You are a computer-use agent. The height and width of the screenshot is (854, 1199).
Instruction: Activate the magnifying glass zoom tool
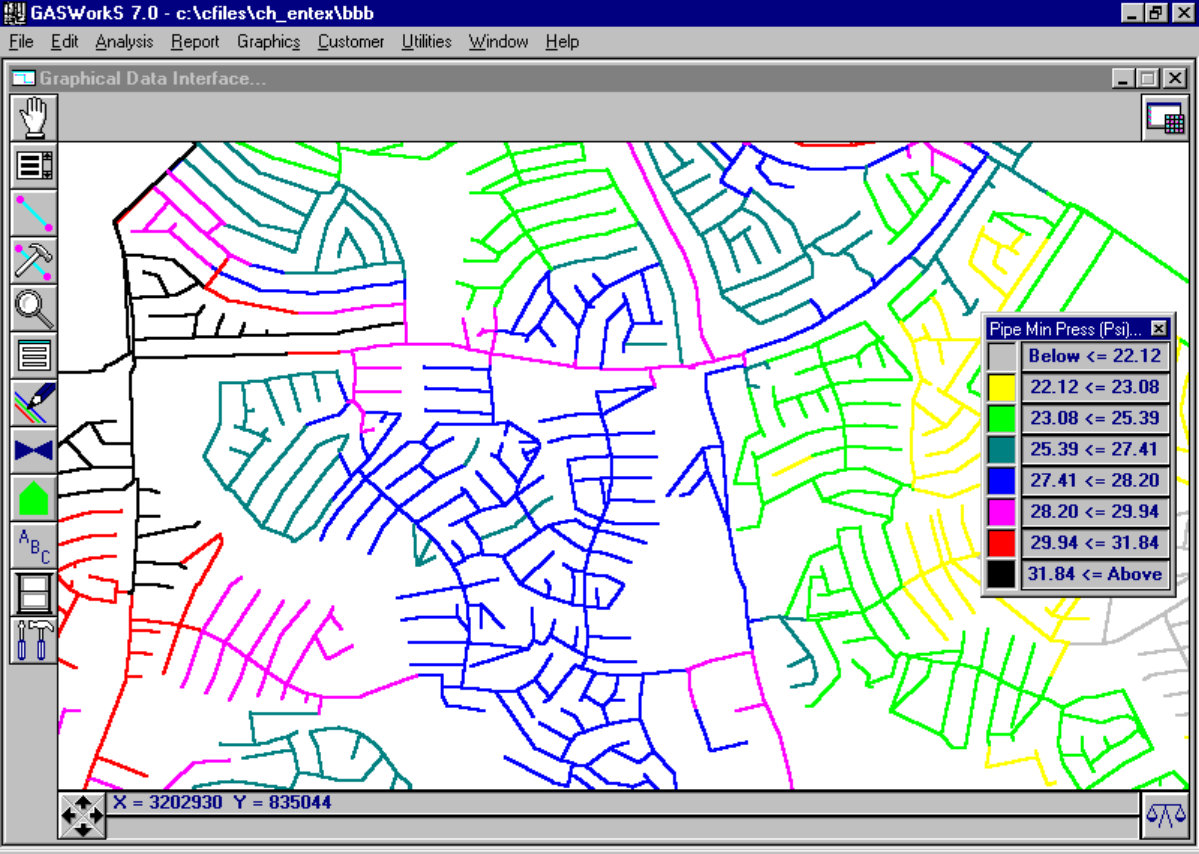tap(34, 308)
